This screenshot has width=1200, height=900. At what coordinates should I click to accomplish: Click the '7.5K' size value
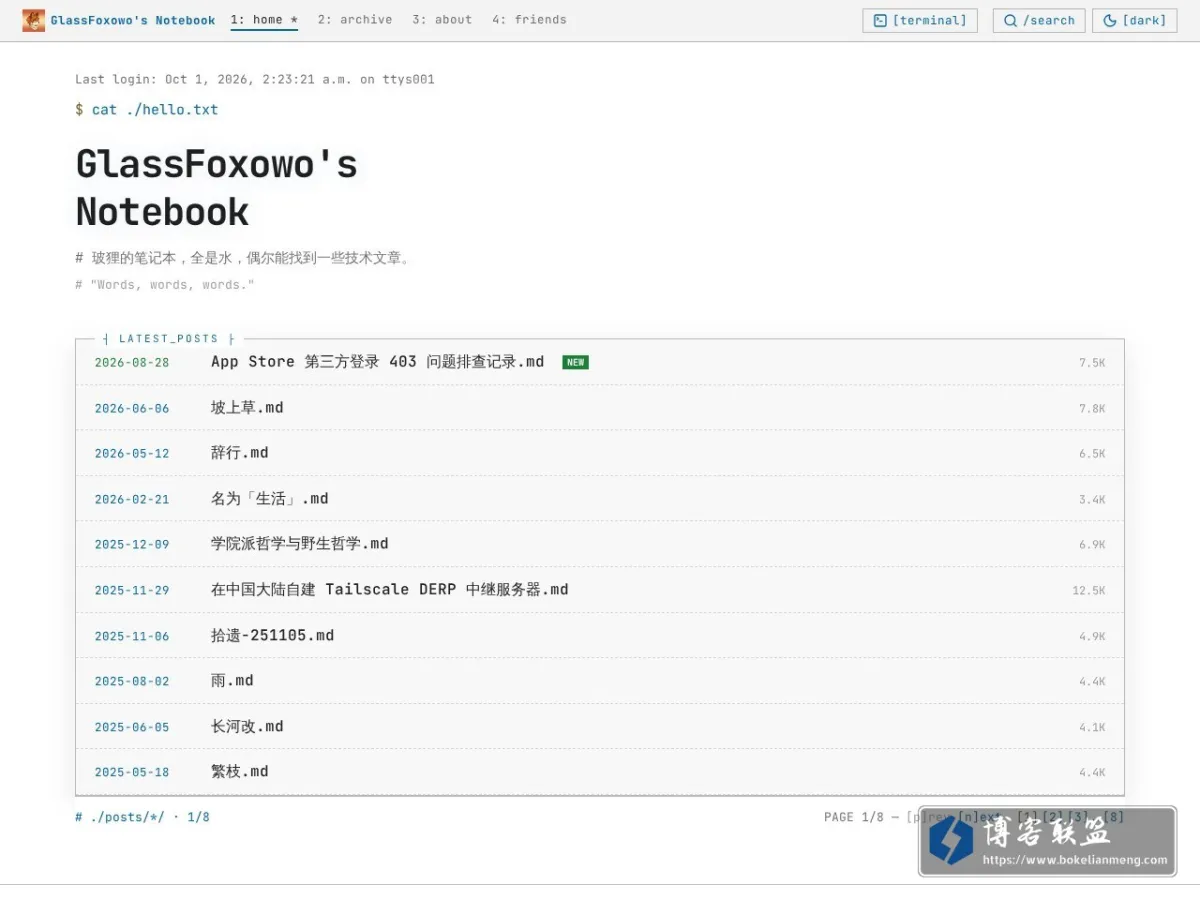[x=1092, y=363]
